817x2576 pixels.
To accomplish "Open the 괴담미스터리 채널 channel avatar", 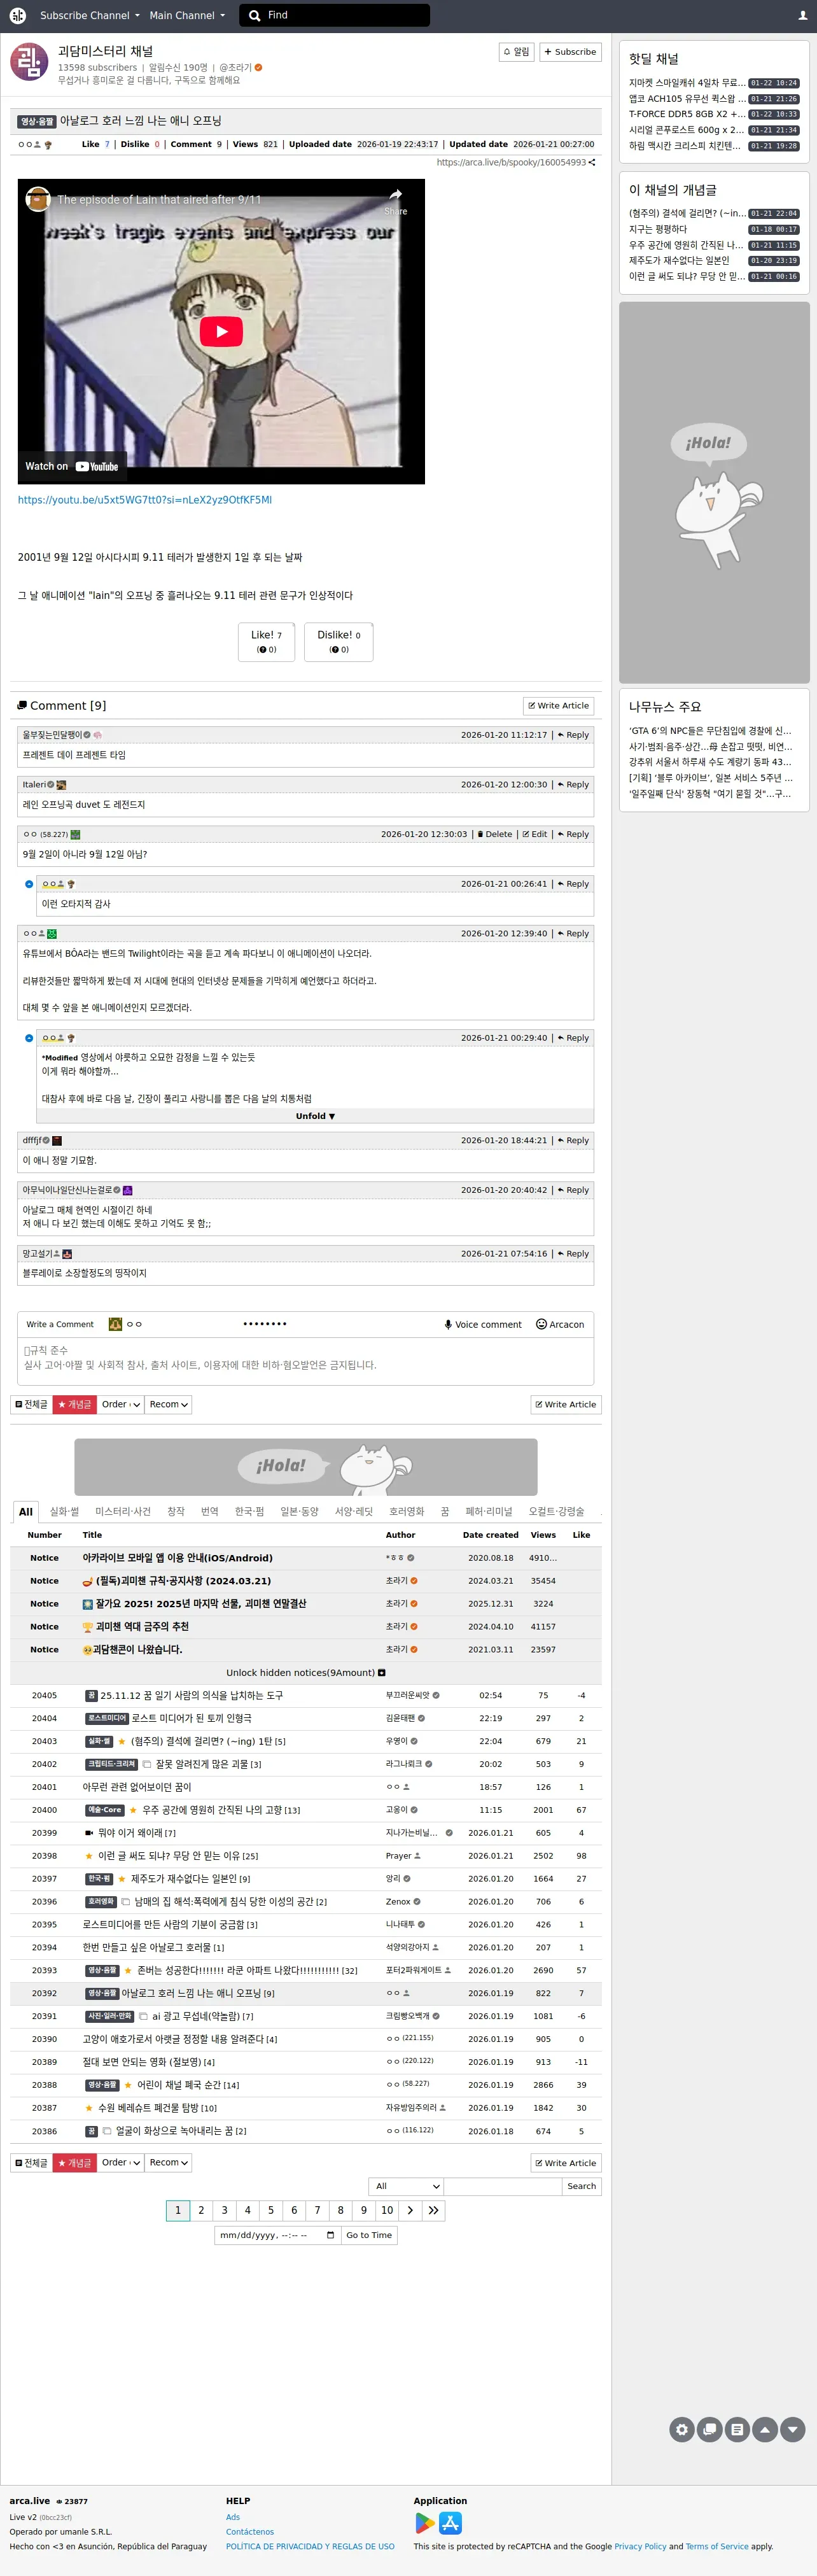I will 29,61.
